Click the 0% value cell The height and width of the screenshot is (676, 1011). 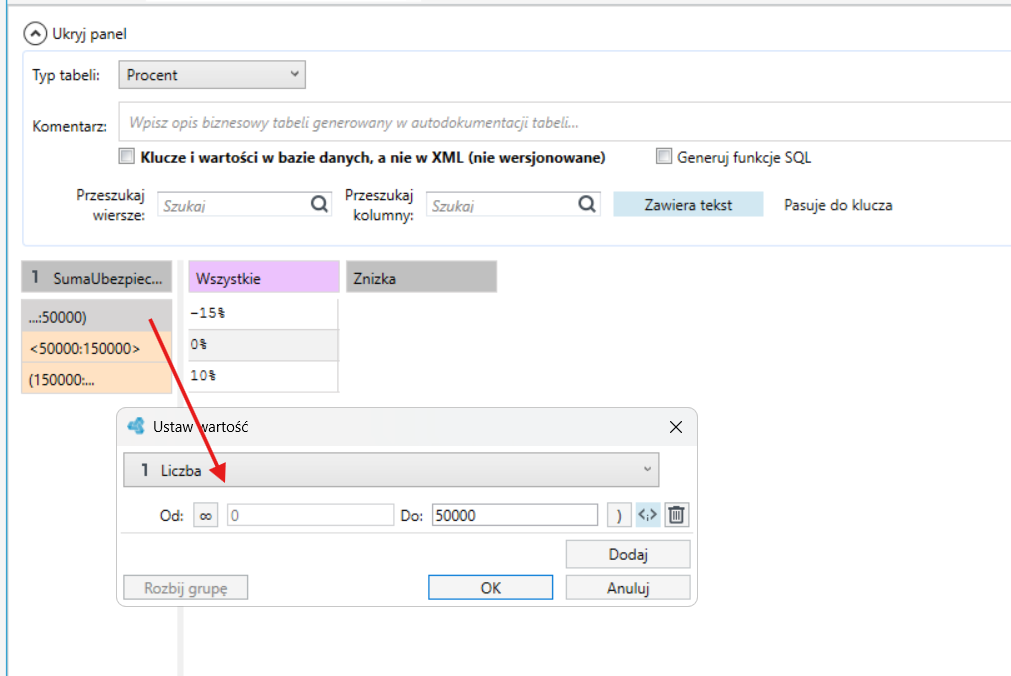pyautogui.click(x=263, y=344)
